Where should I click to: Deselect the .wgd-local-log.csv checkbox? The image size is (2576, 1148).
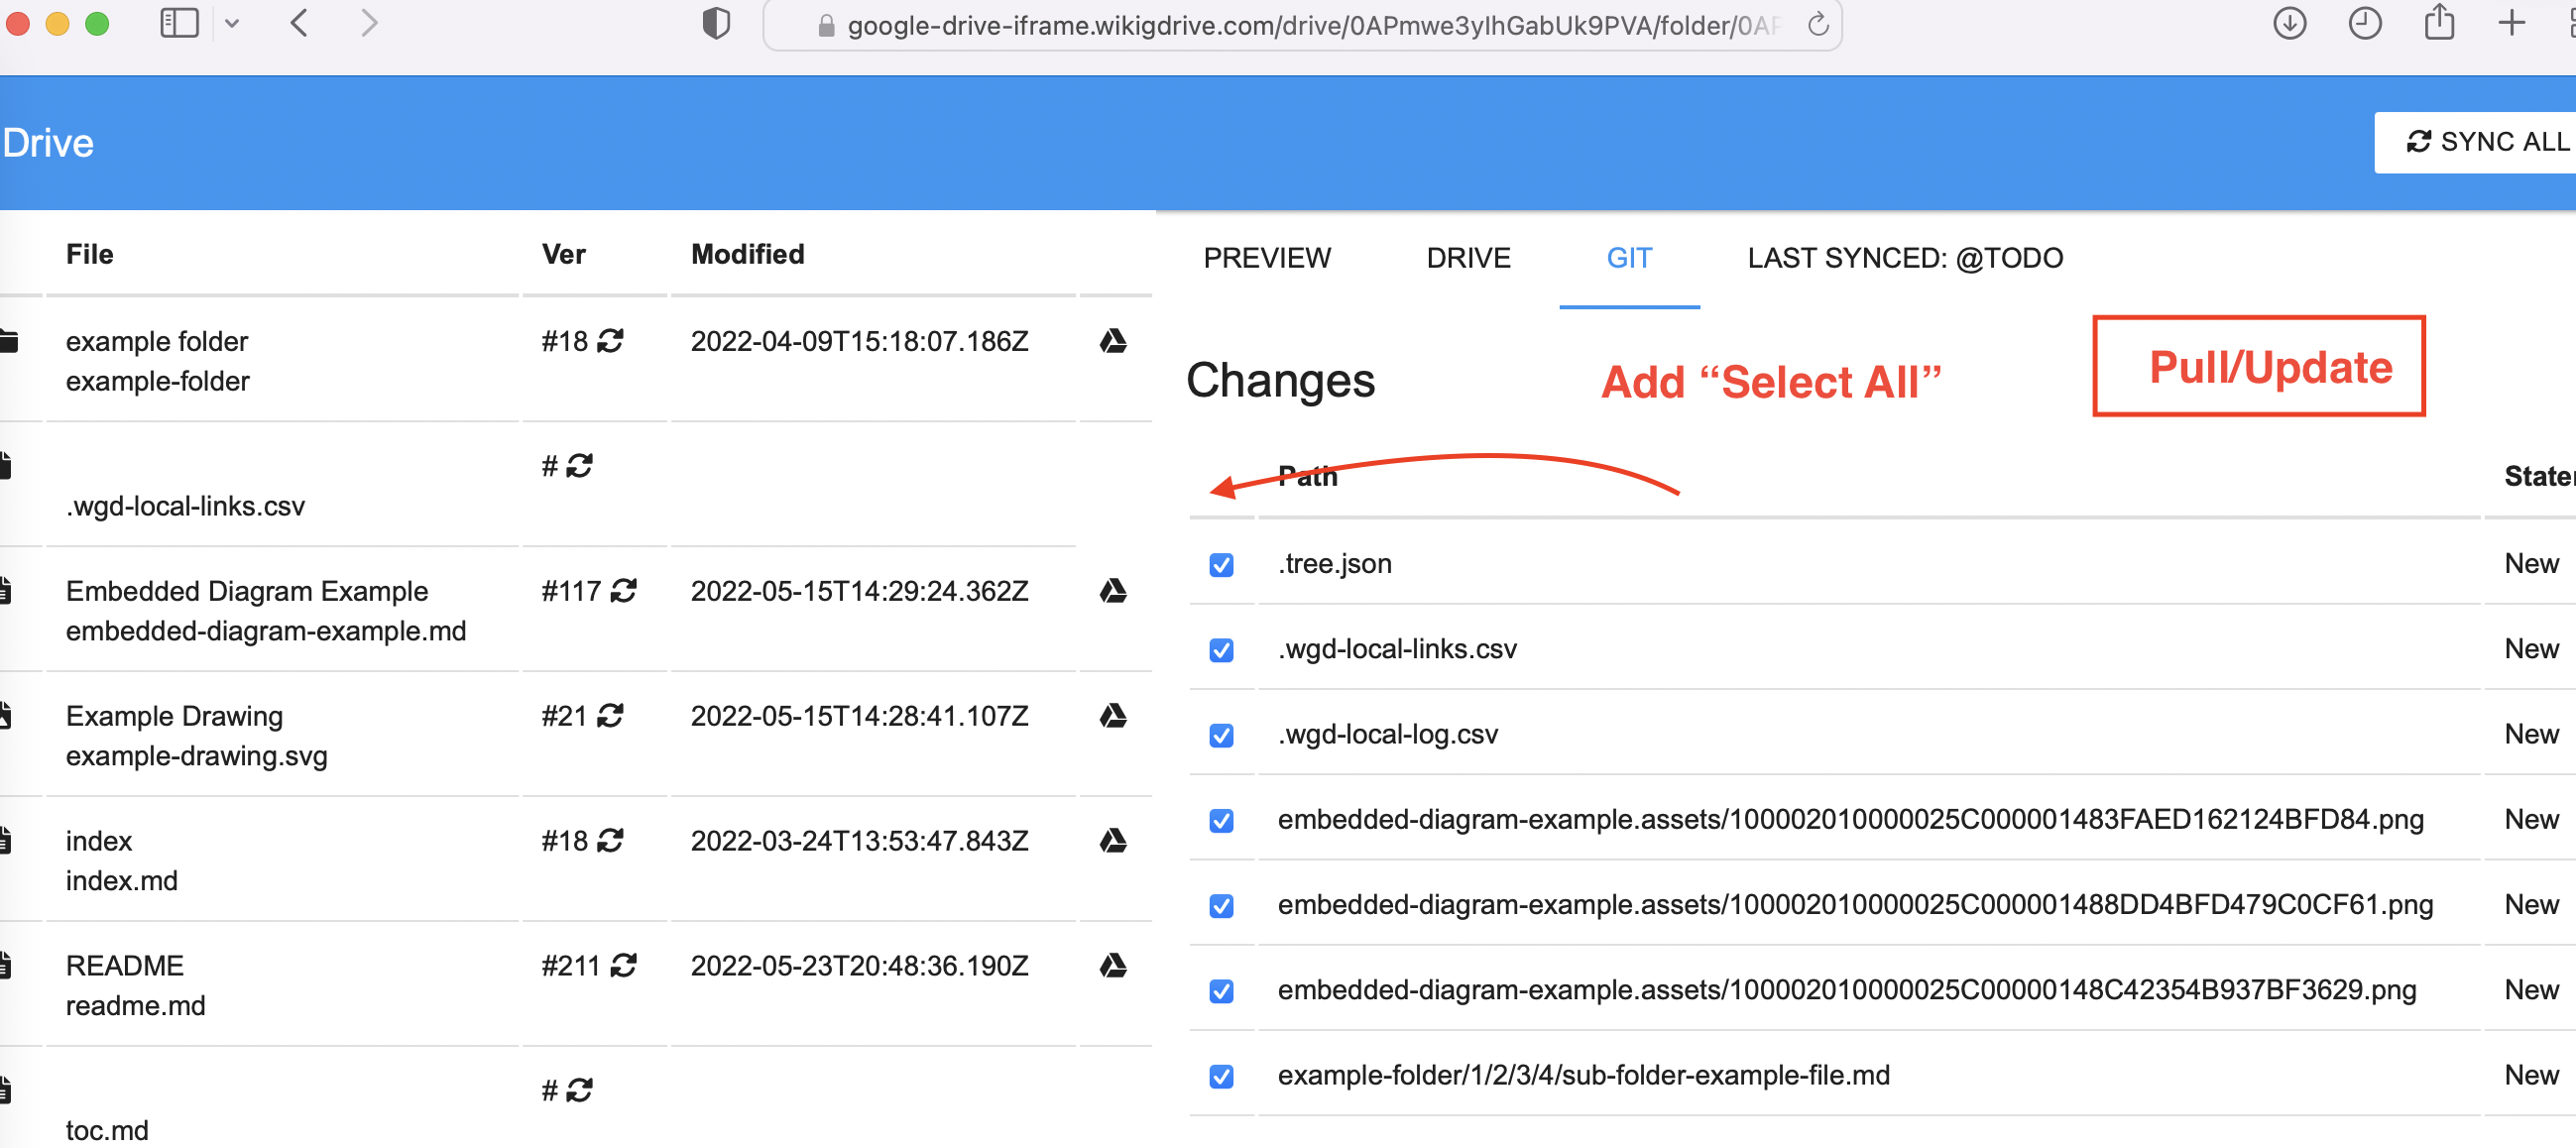click(1221, 736)
